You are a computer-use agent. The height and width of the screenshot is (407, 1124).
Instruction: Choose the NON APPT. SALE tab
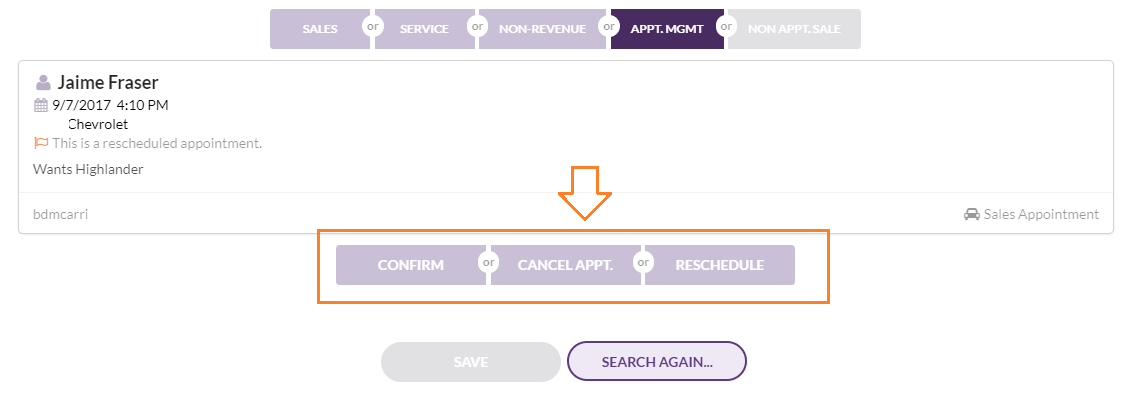[794, 29]
